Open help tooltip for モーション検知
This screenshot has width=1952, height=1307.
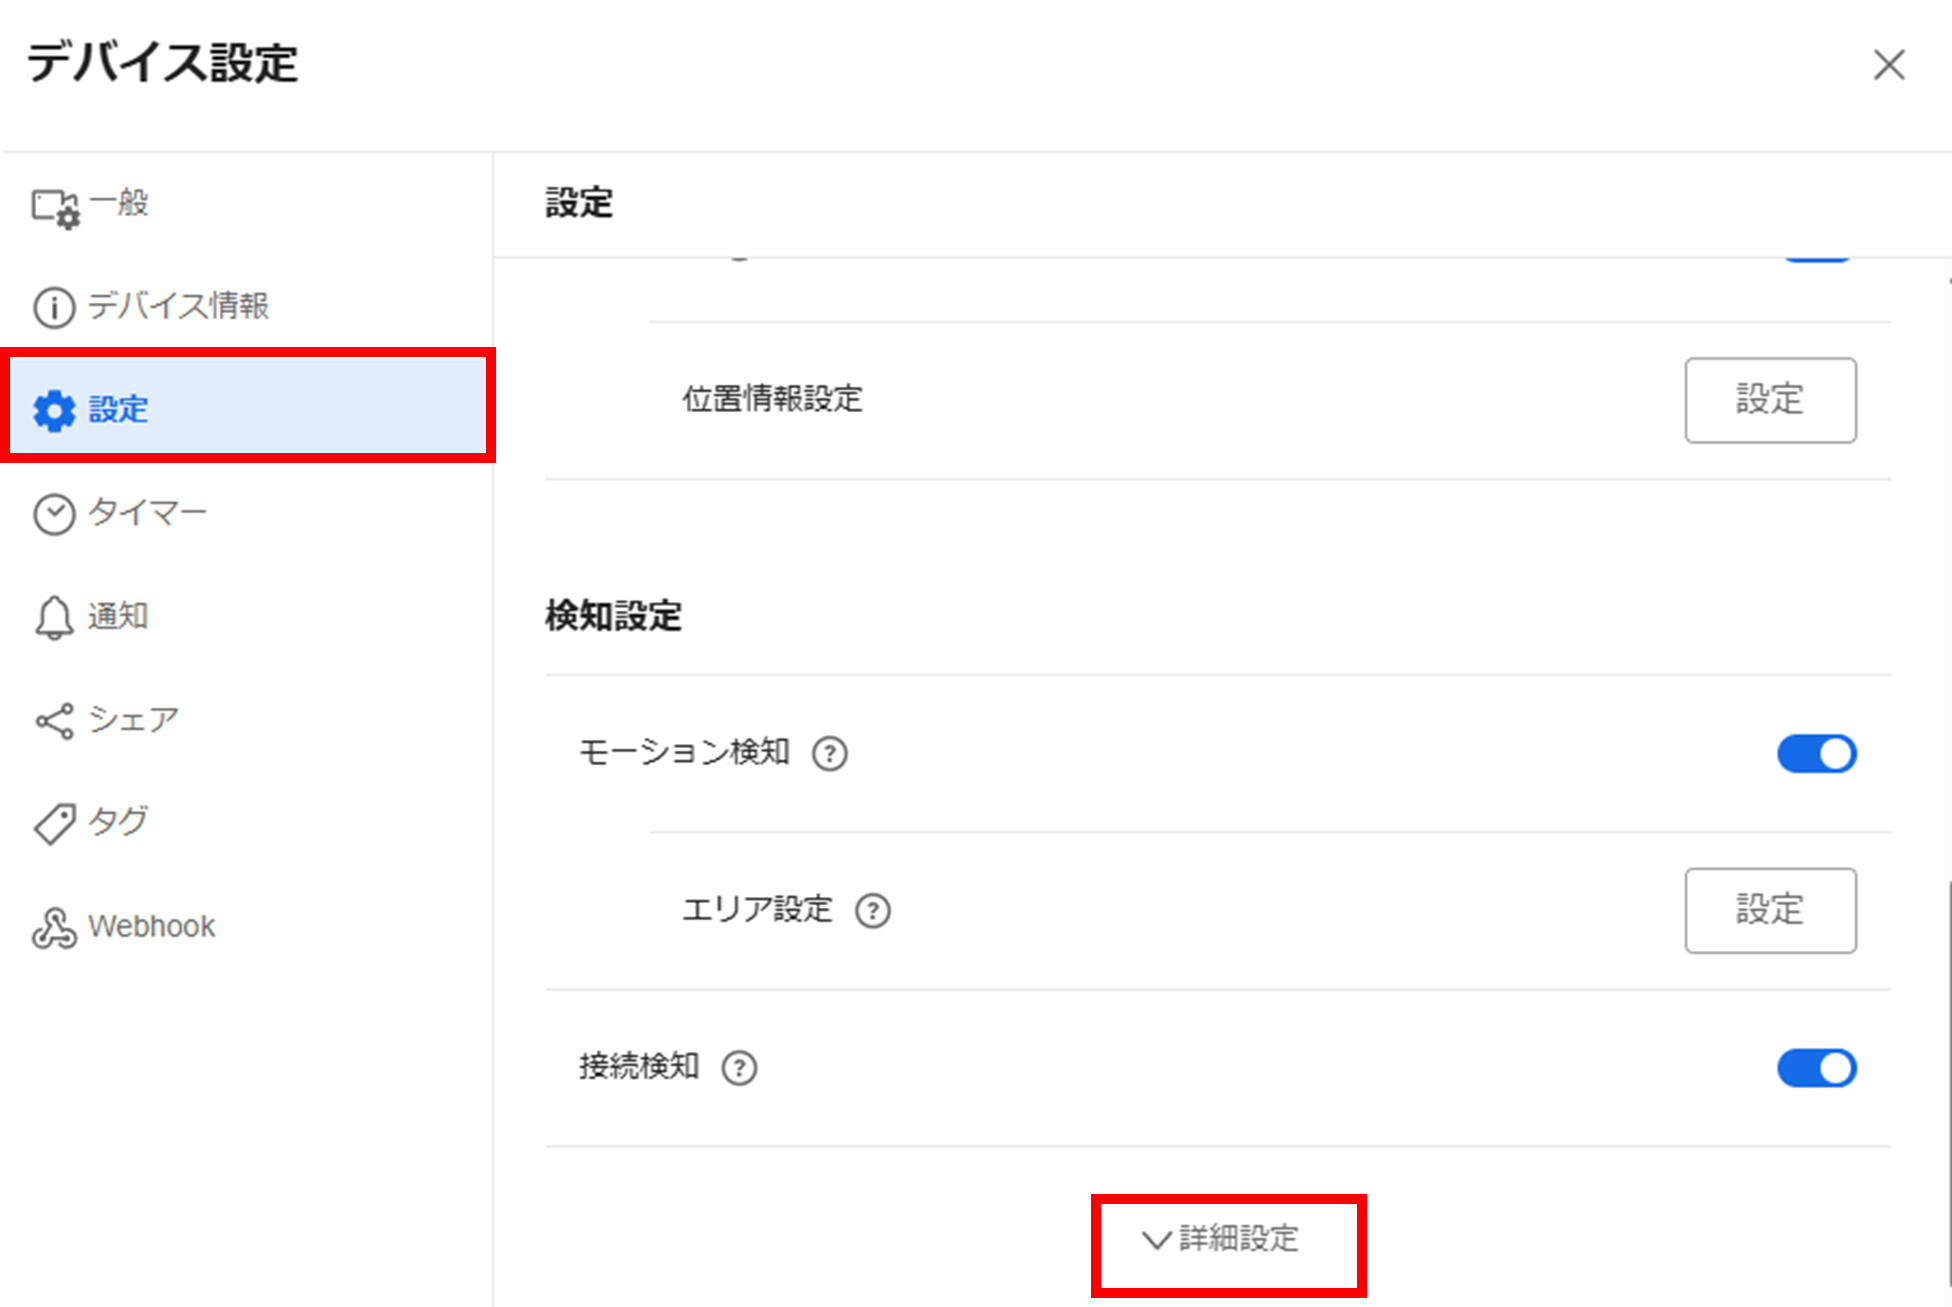pyautogui.click(x=832, y=754)
